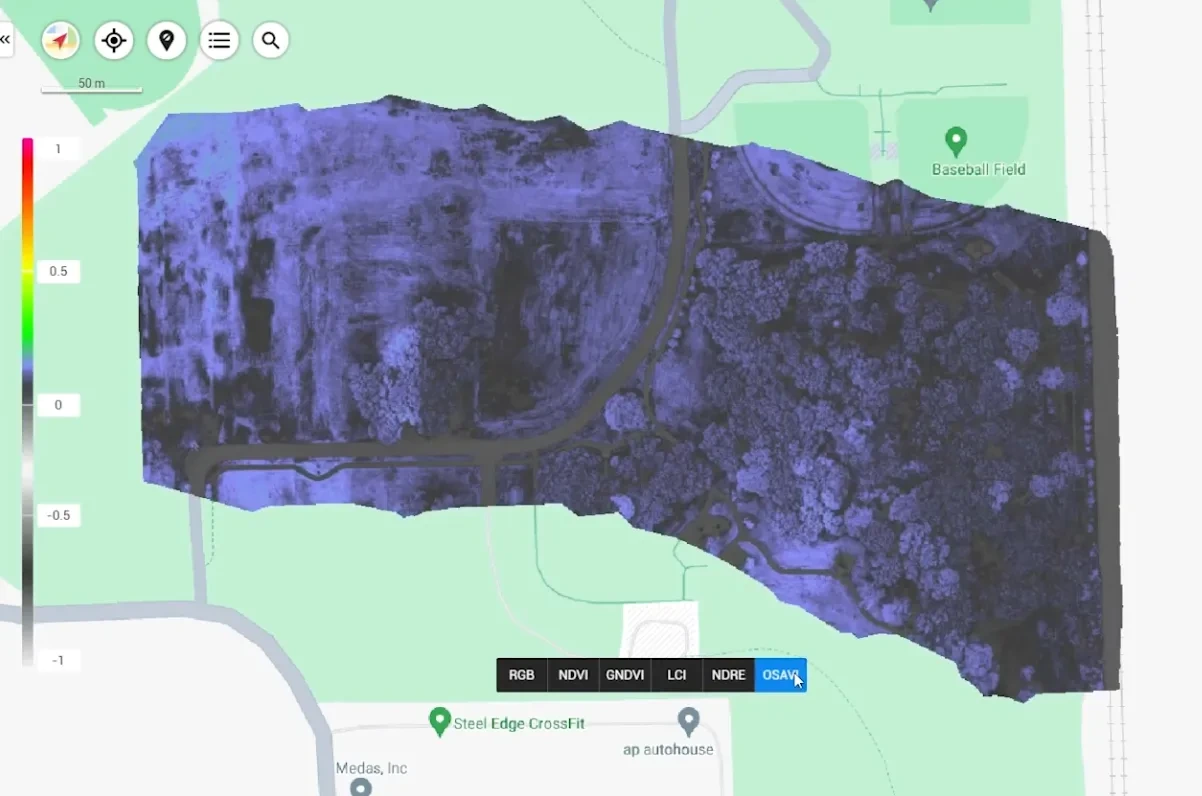1202x796 pixels.
Task: Click the color legend gradient bar
Action: coord(28,403)
